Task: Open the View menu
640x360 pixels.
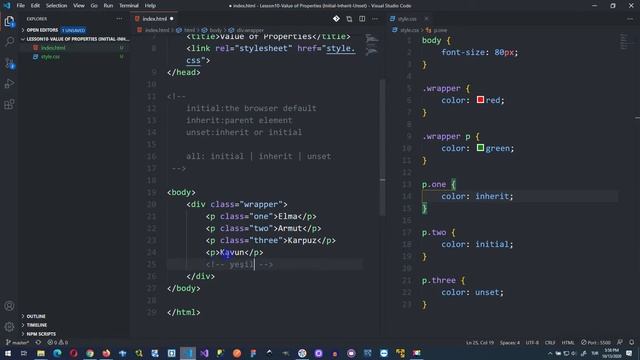Action: (x=79, y=6)
